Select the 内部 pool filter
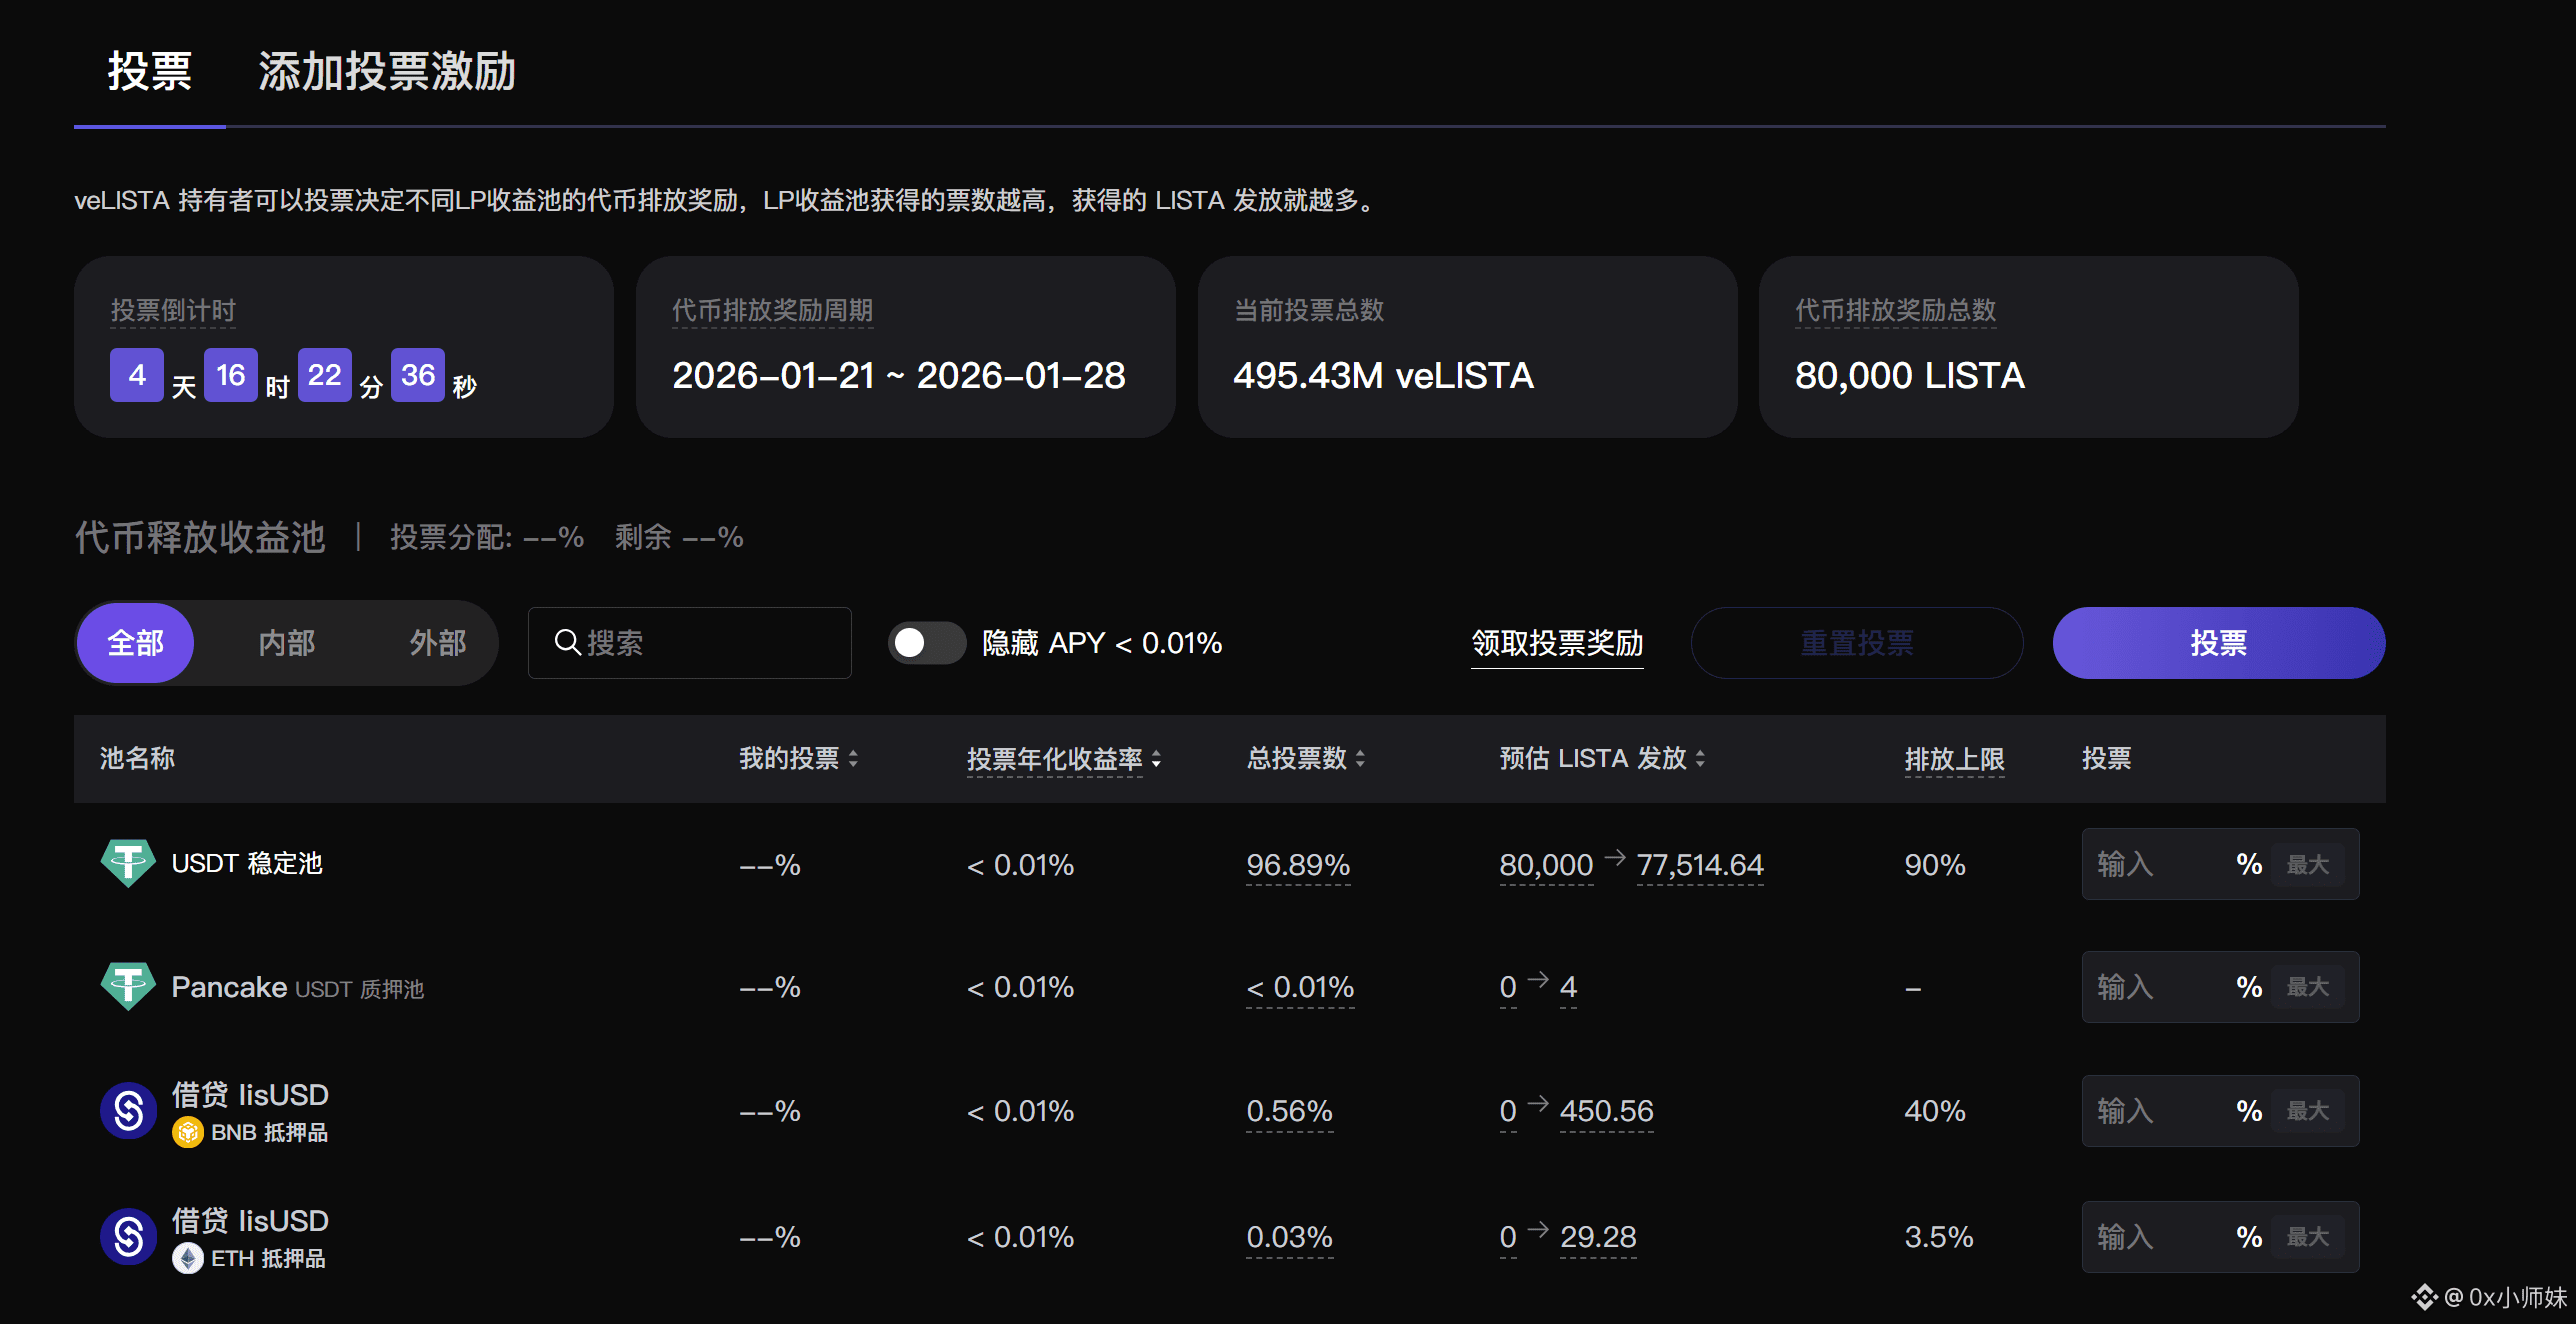The image size is (2576, 1324). (287, 643)
